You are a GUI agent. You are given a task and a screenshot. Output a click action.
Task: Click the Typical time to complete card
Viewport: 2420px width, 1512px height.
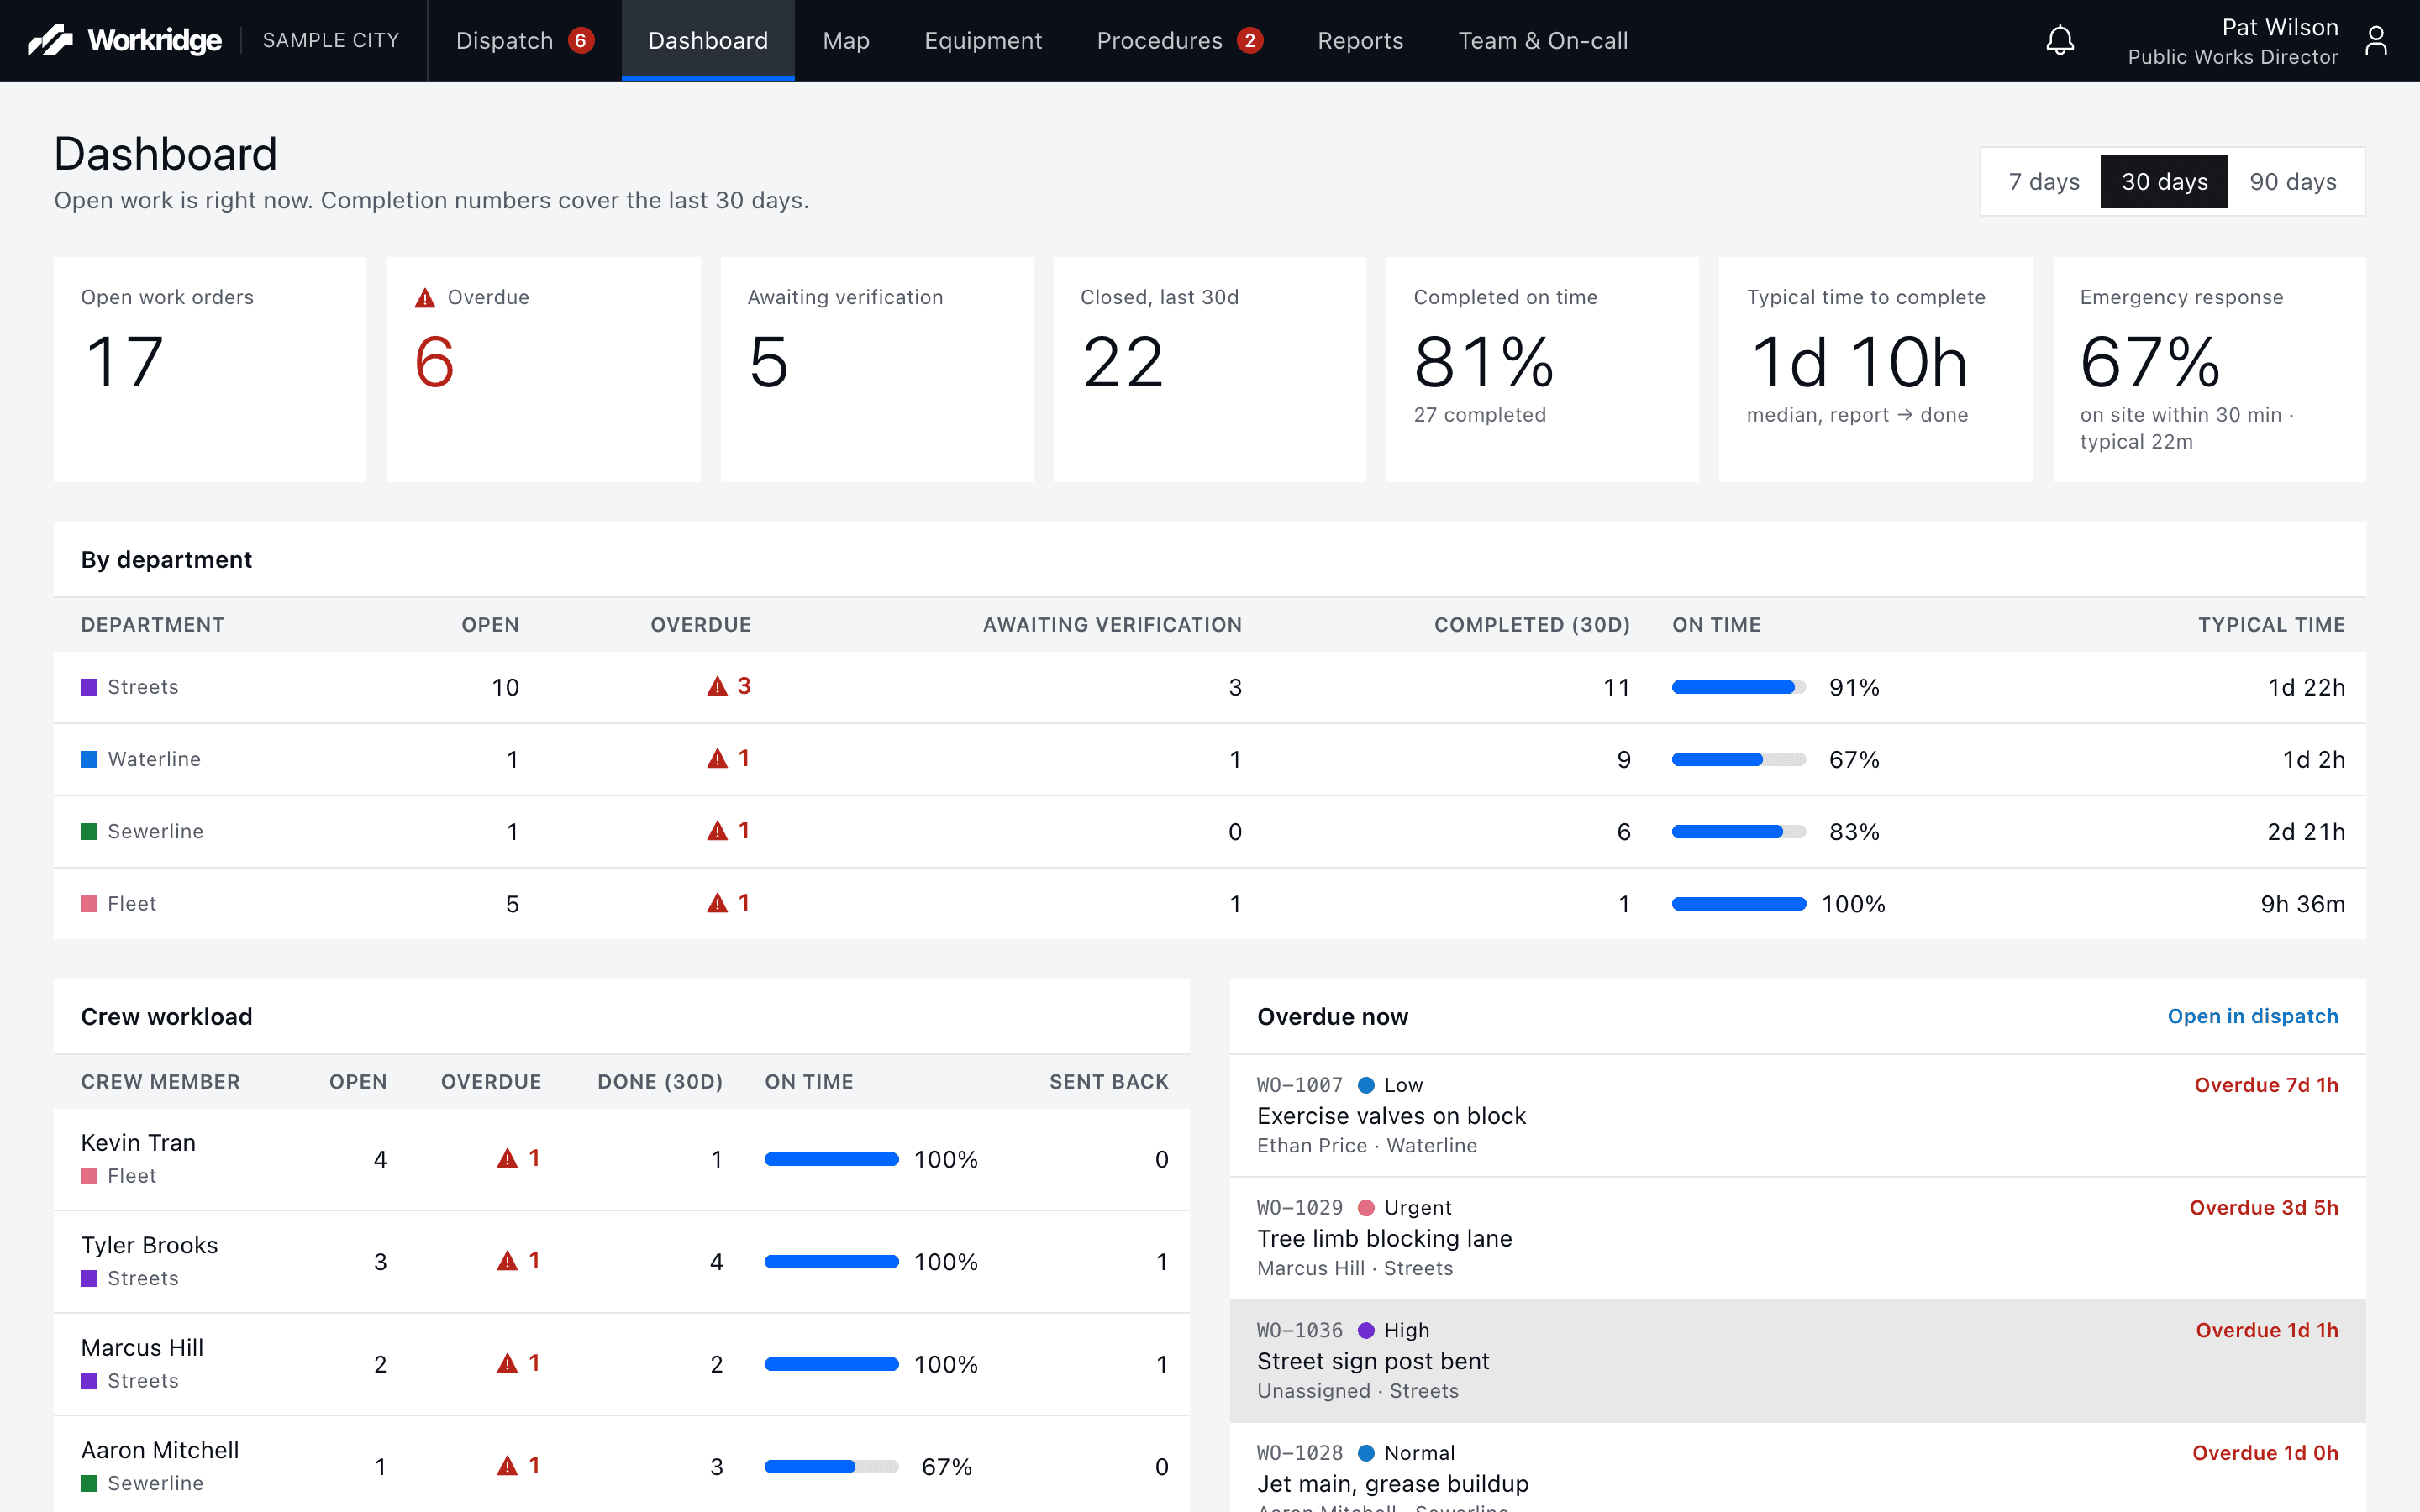pyautogui.click(x=1876, y=369)
